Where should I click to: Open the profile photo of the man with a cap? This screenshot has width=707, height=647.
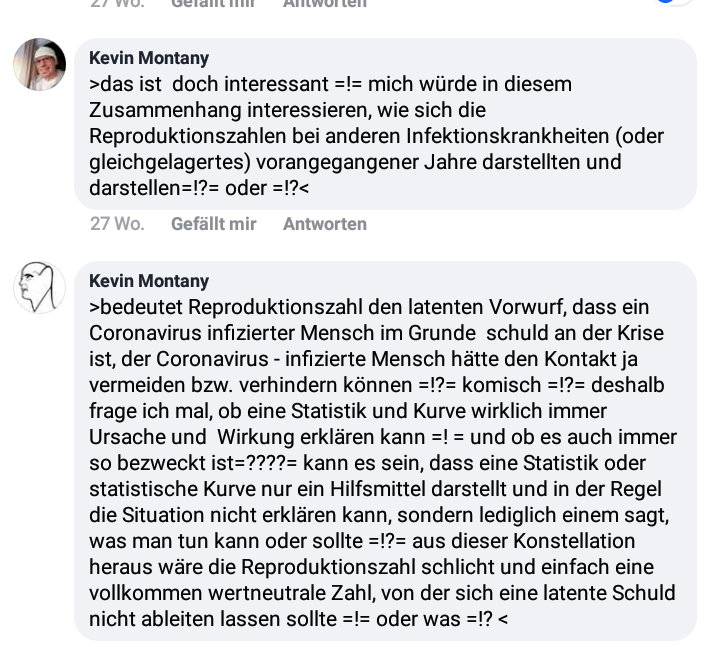40,64
